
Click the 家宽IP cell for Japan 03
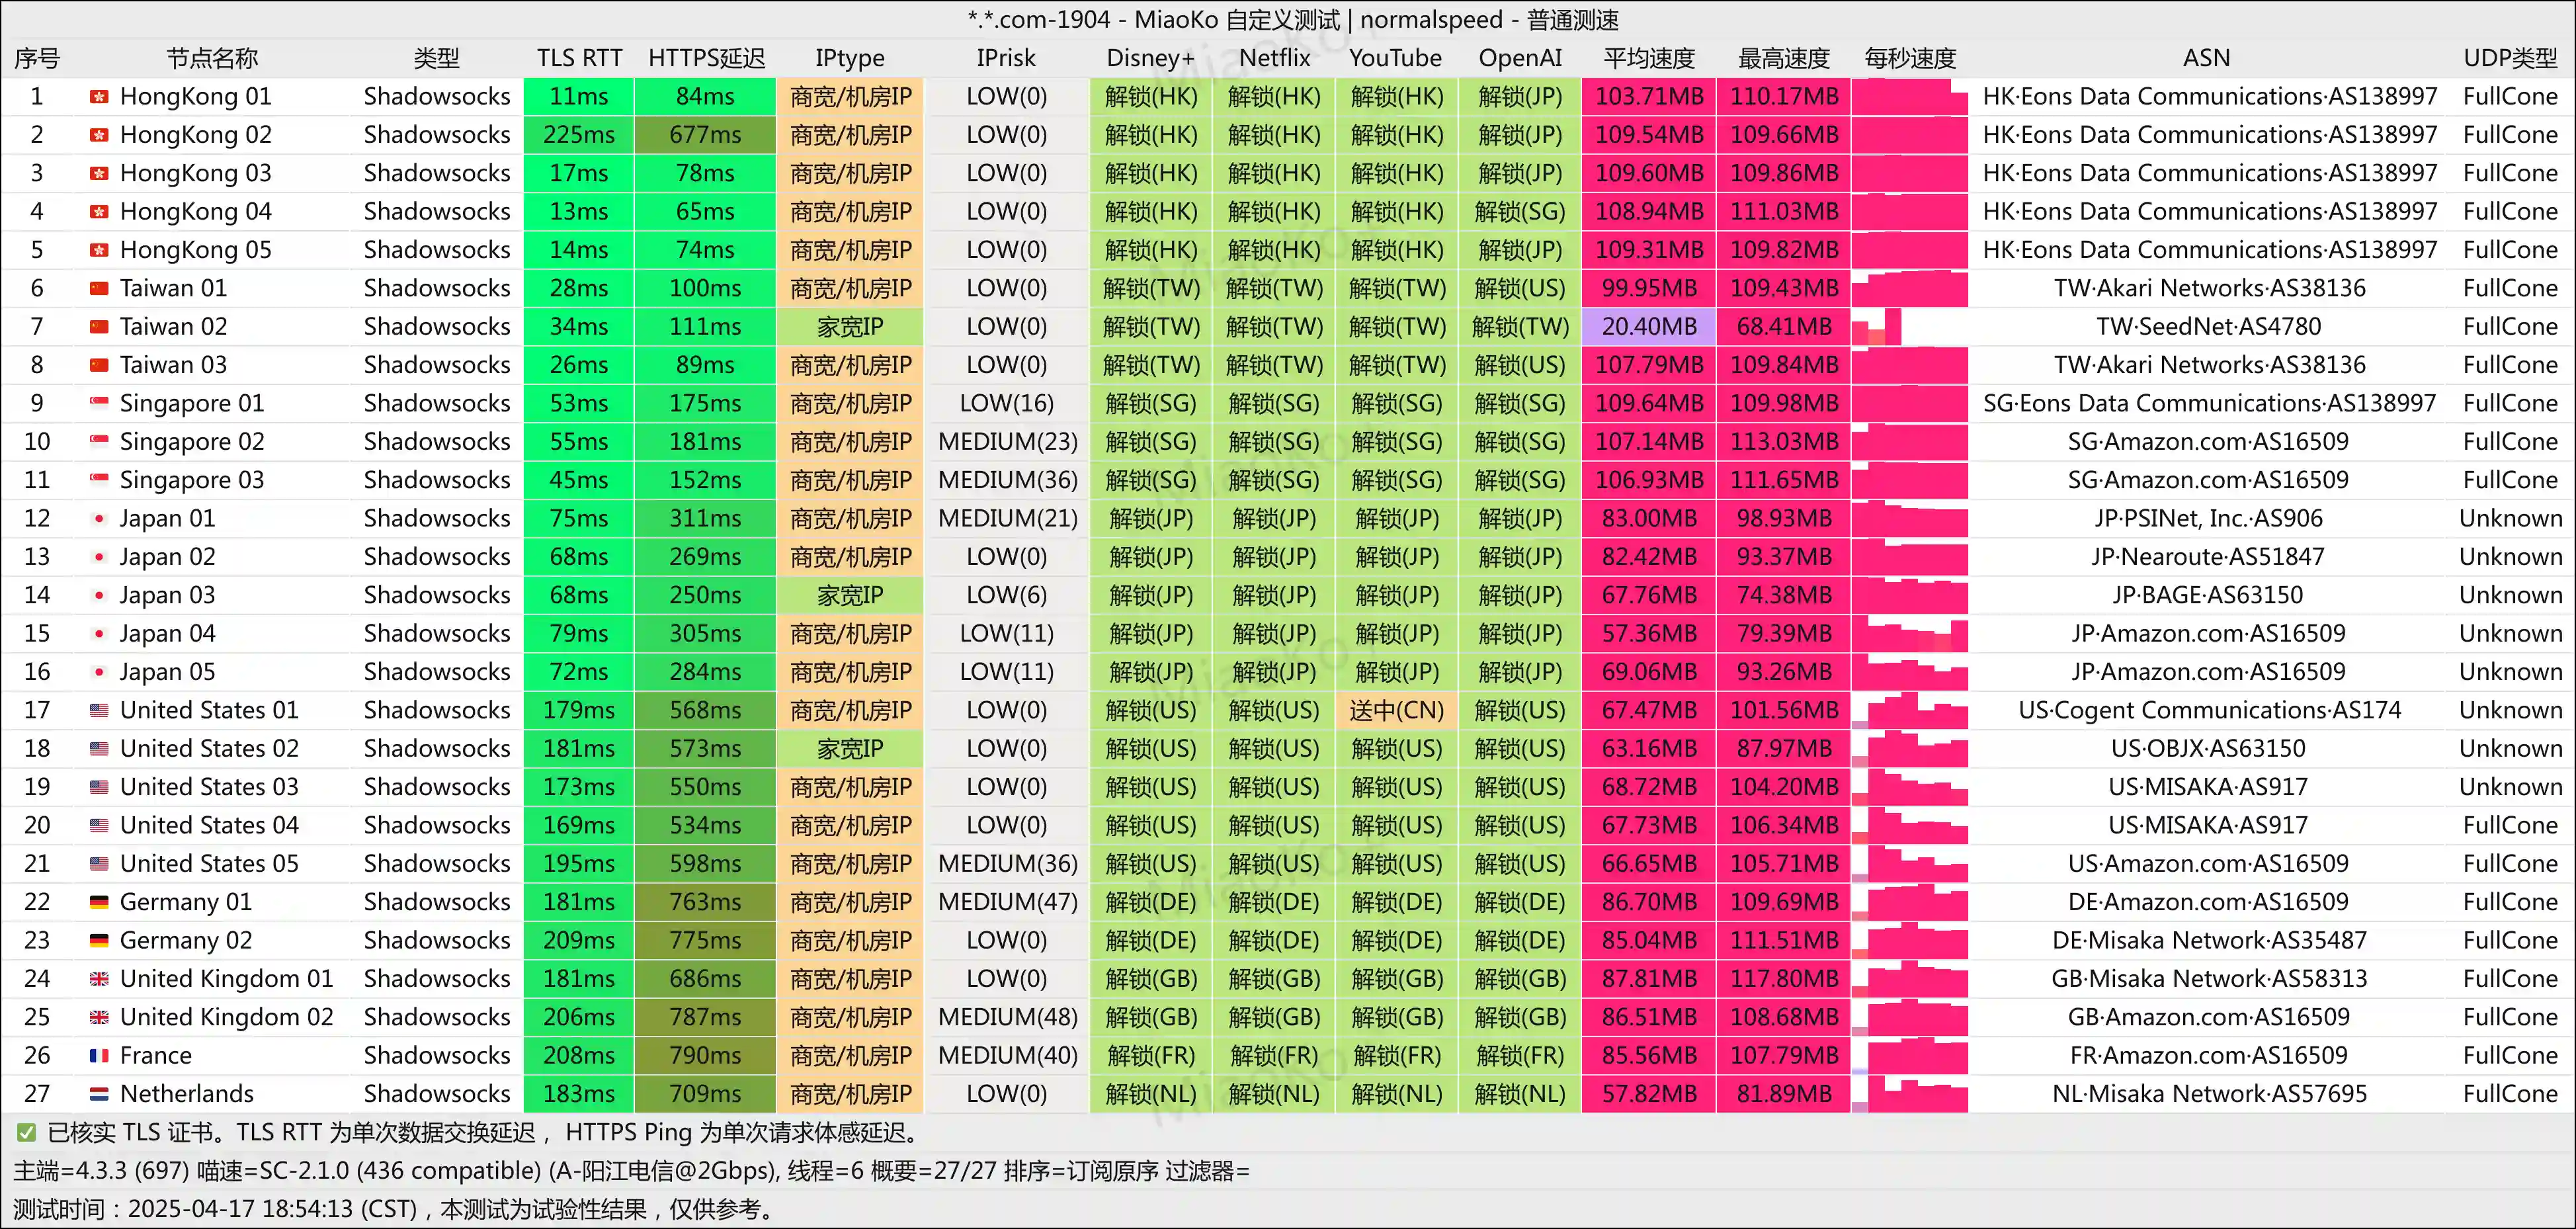click(x=850, y=595)
